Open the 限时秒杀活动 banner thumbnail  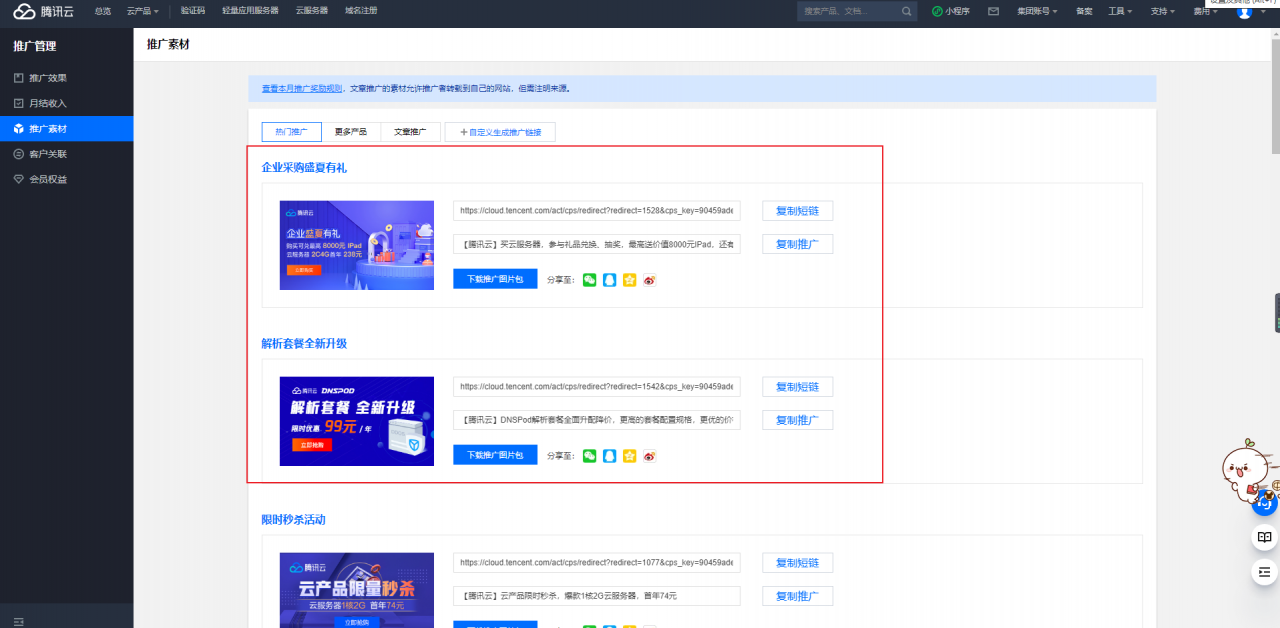pos(357,590)
